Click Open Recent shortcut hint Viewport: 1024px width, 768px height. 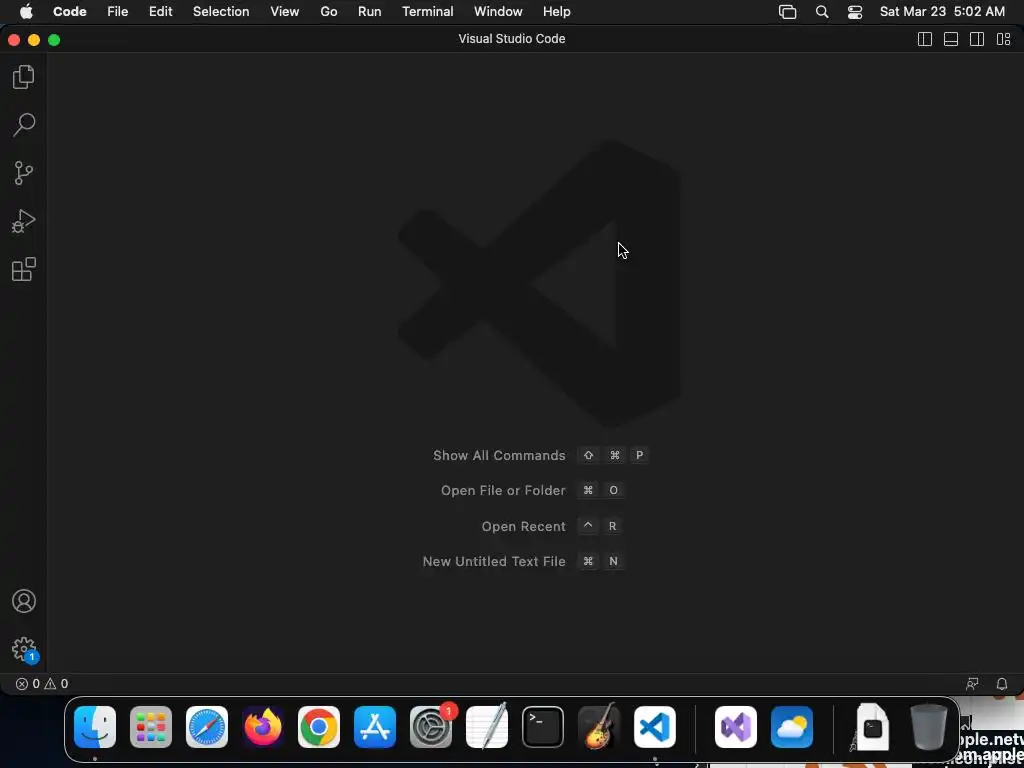click(x=551, y=526)
